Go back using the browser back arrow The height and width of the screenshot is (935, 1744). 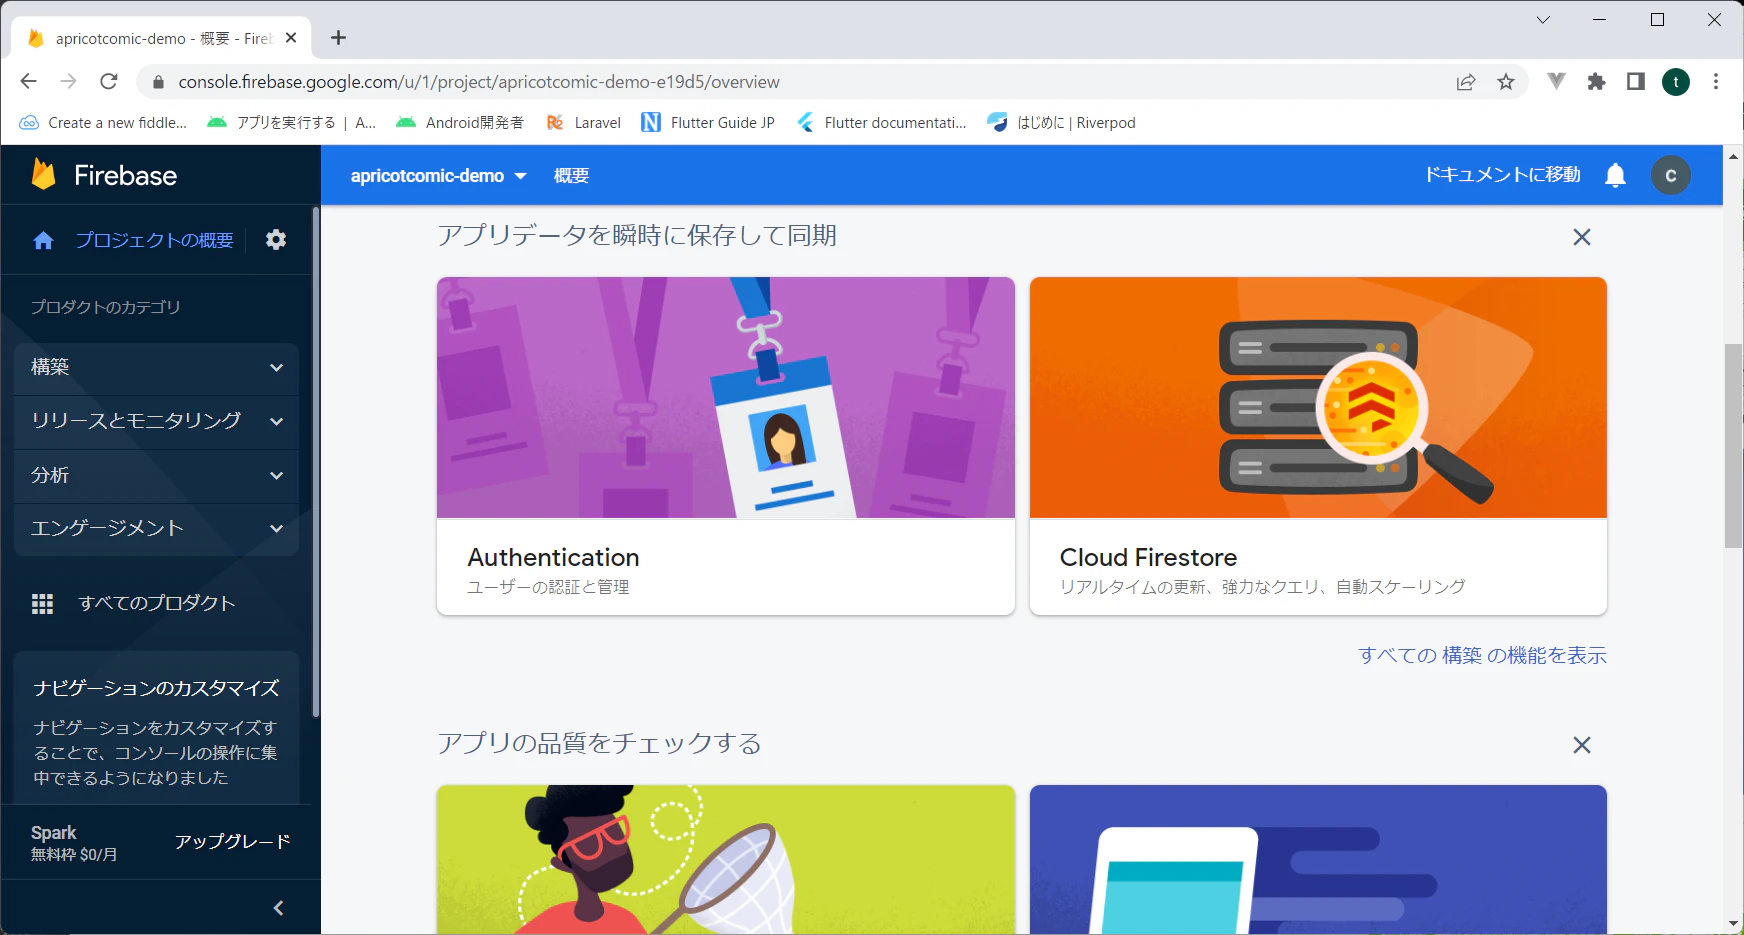click(28, 82)
